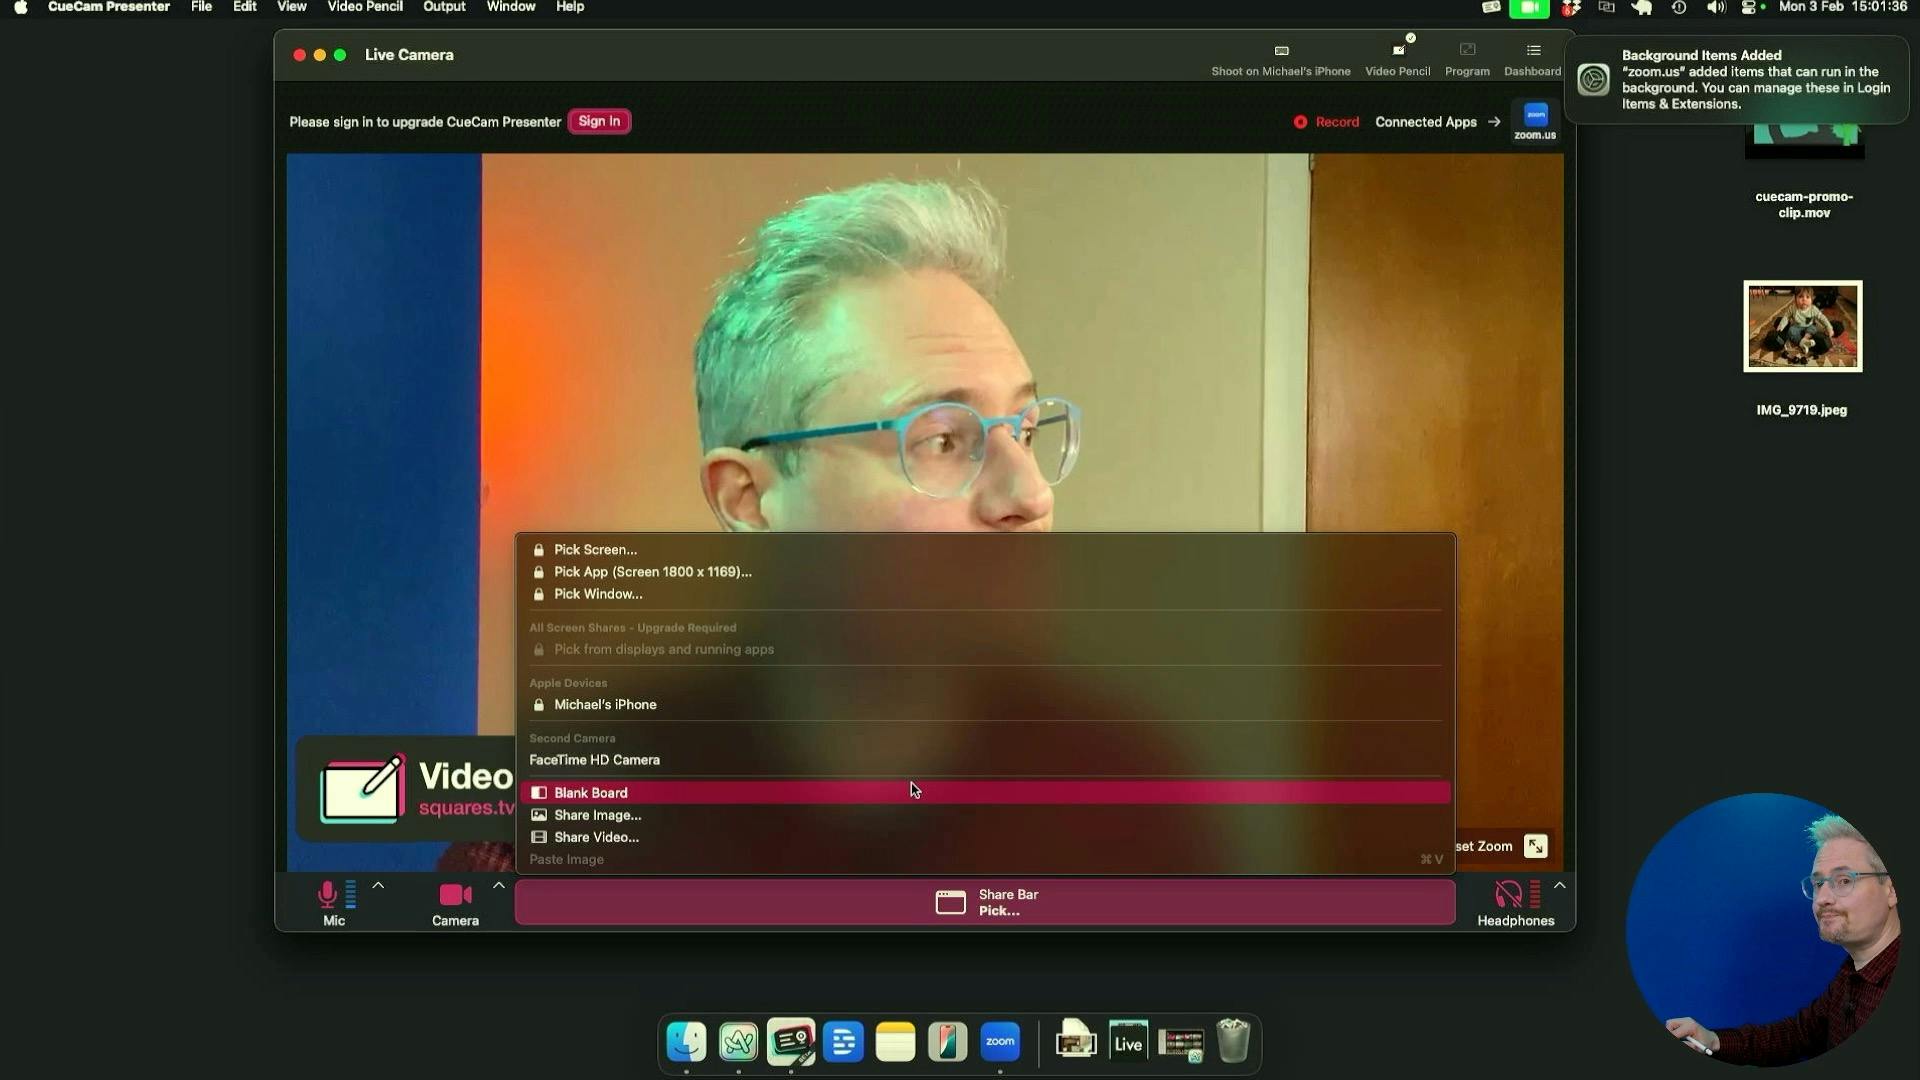Viewport: 1920px width, 1080px height.
Task: Open the Window menu
Action: pyautogui.click(x=511, y=7)
